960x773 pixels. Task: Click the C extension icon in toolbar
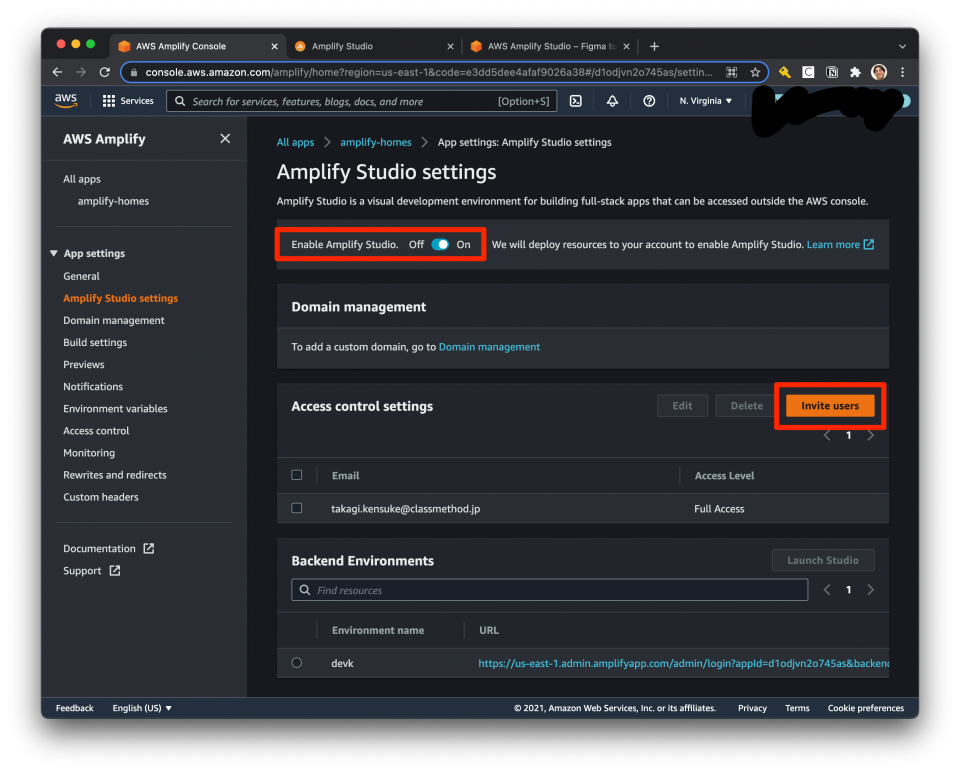[808, 72]
